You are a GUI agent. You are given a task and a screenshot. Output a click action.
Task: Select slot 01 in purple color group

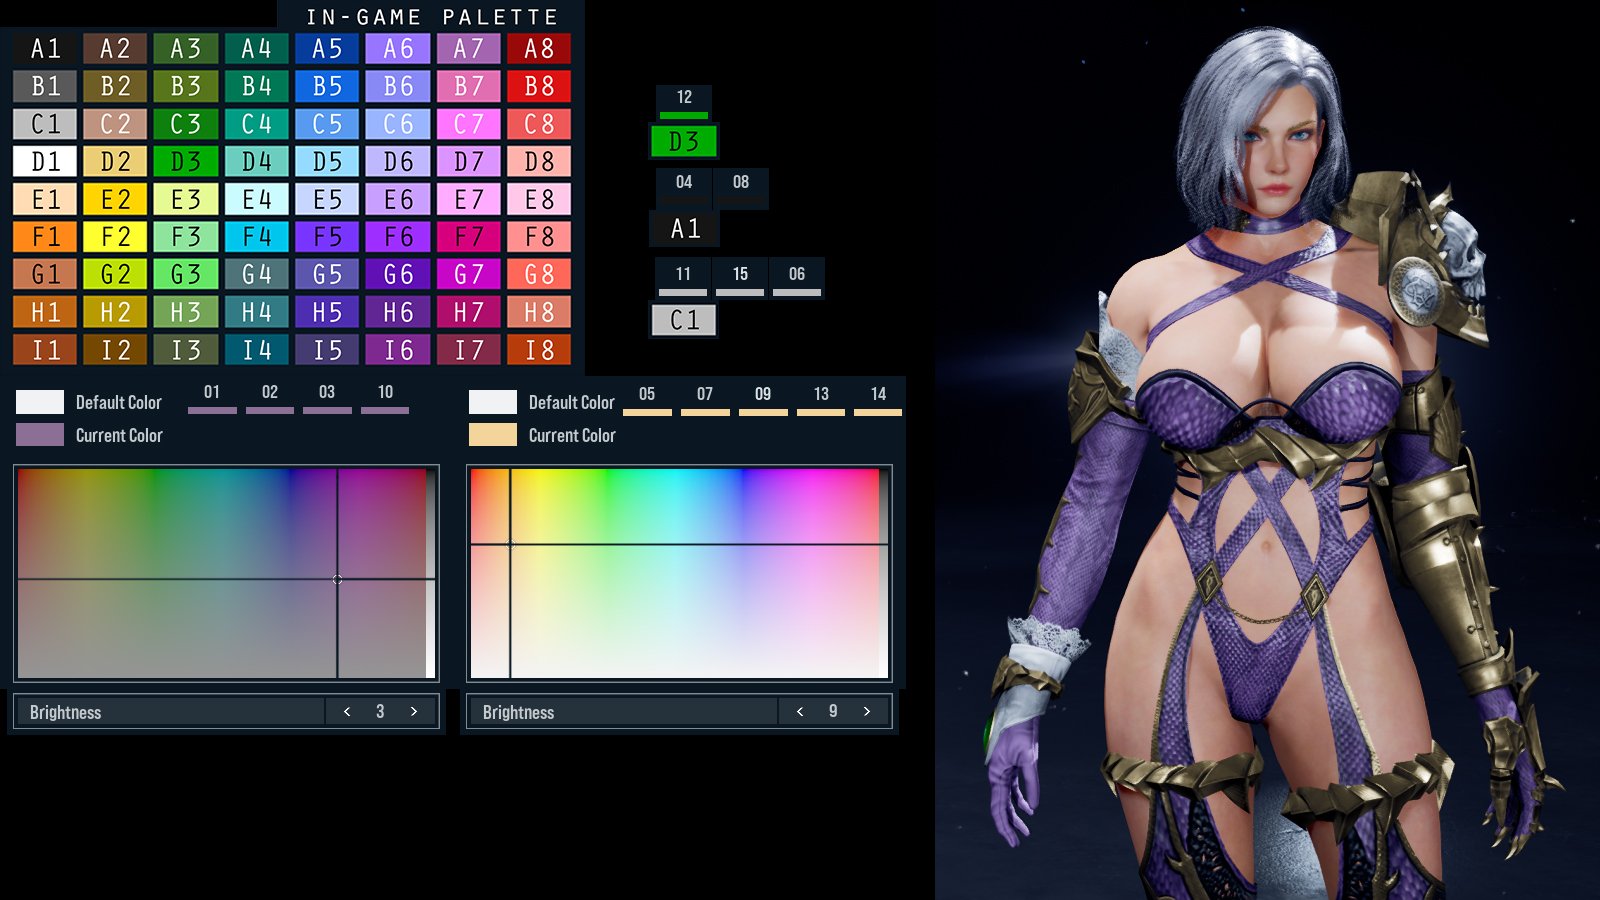point(212,397)
